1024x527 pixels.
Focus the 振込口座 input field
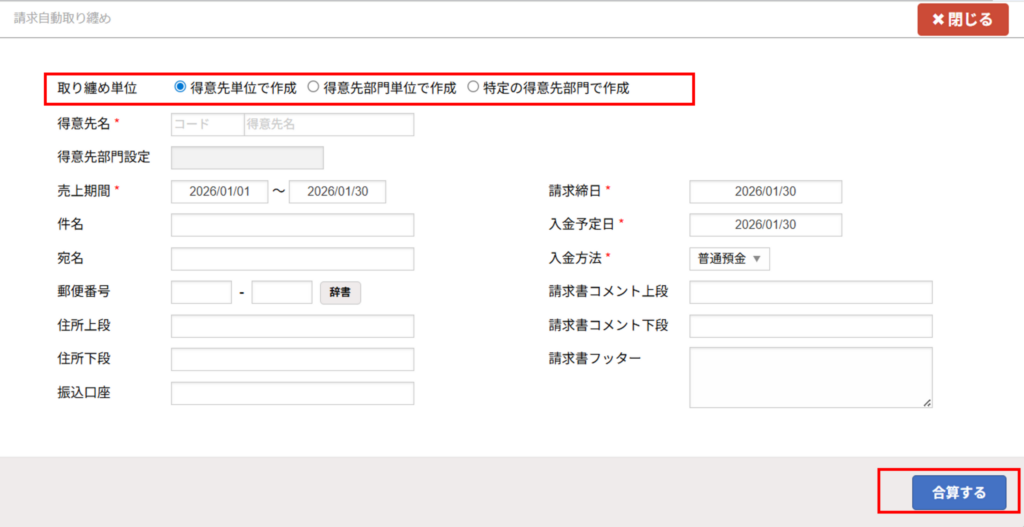292,393
